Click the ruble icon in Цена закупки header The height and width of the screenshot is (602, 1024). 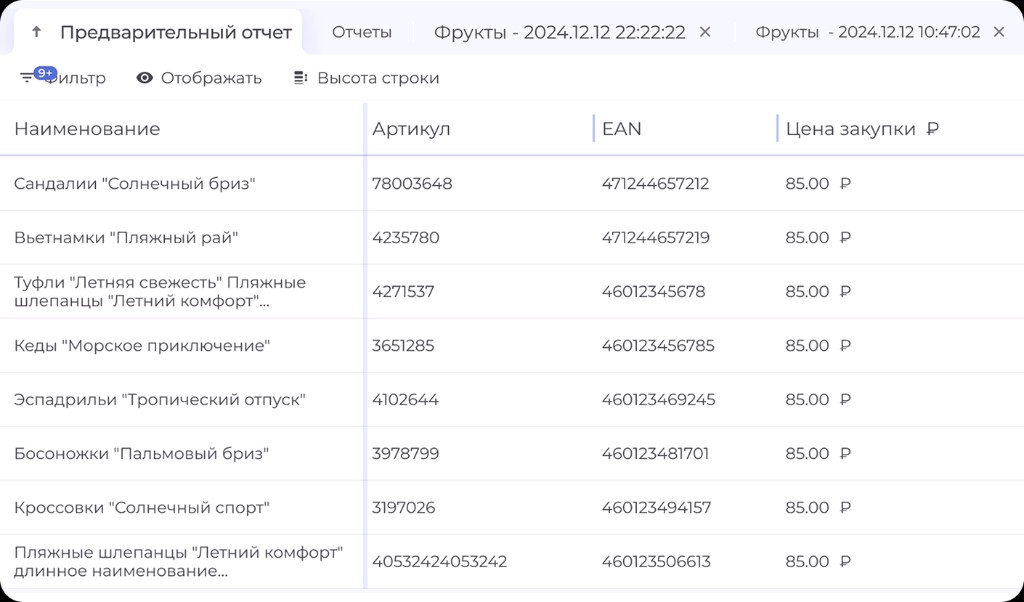click(933, 129)
